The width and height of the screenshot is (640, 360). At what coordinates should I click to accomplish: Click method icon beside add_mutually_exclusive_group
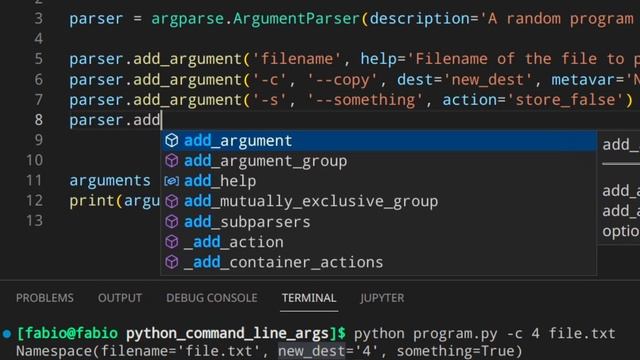[x=171, y=201]
